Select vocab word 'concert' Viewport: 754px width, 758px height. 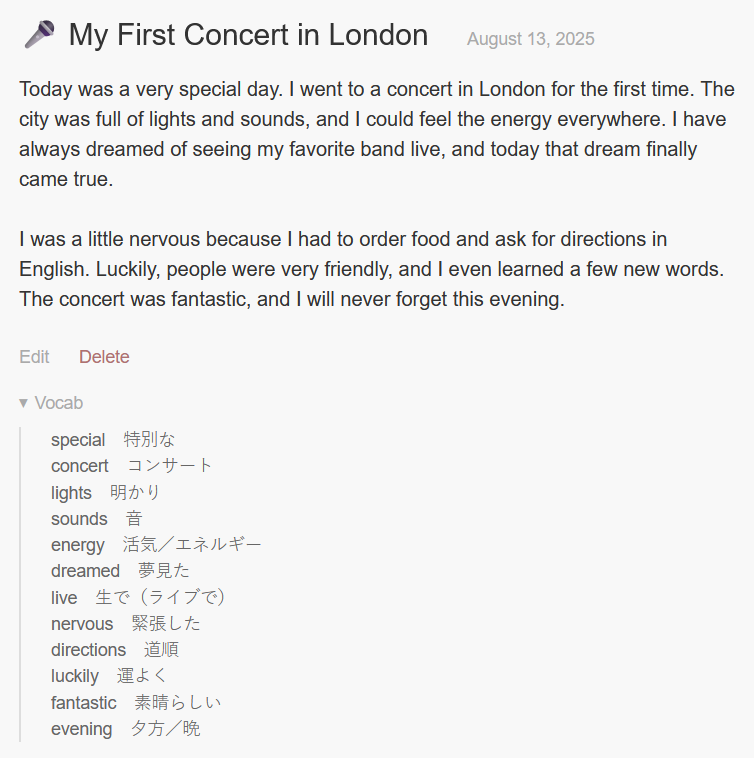pos(80,466)
